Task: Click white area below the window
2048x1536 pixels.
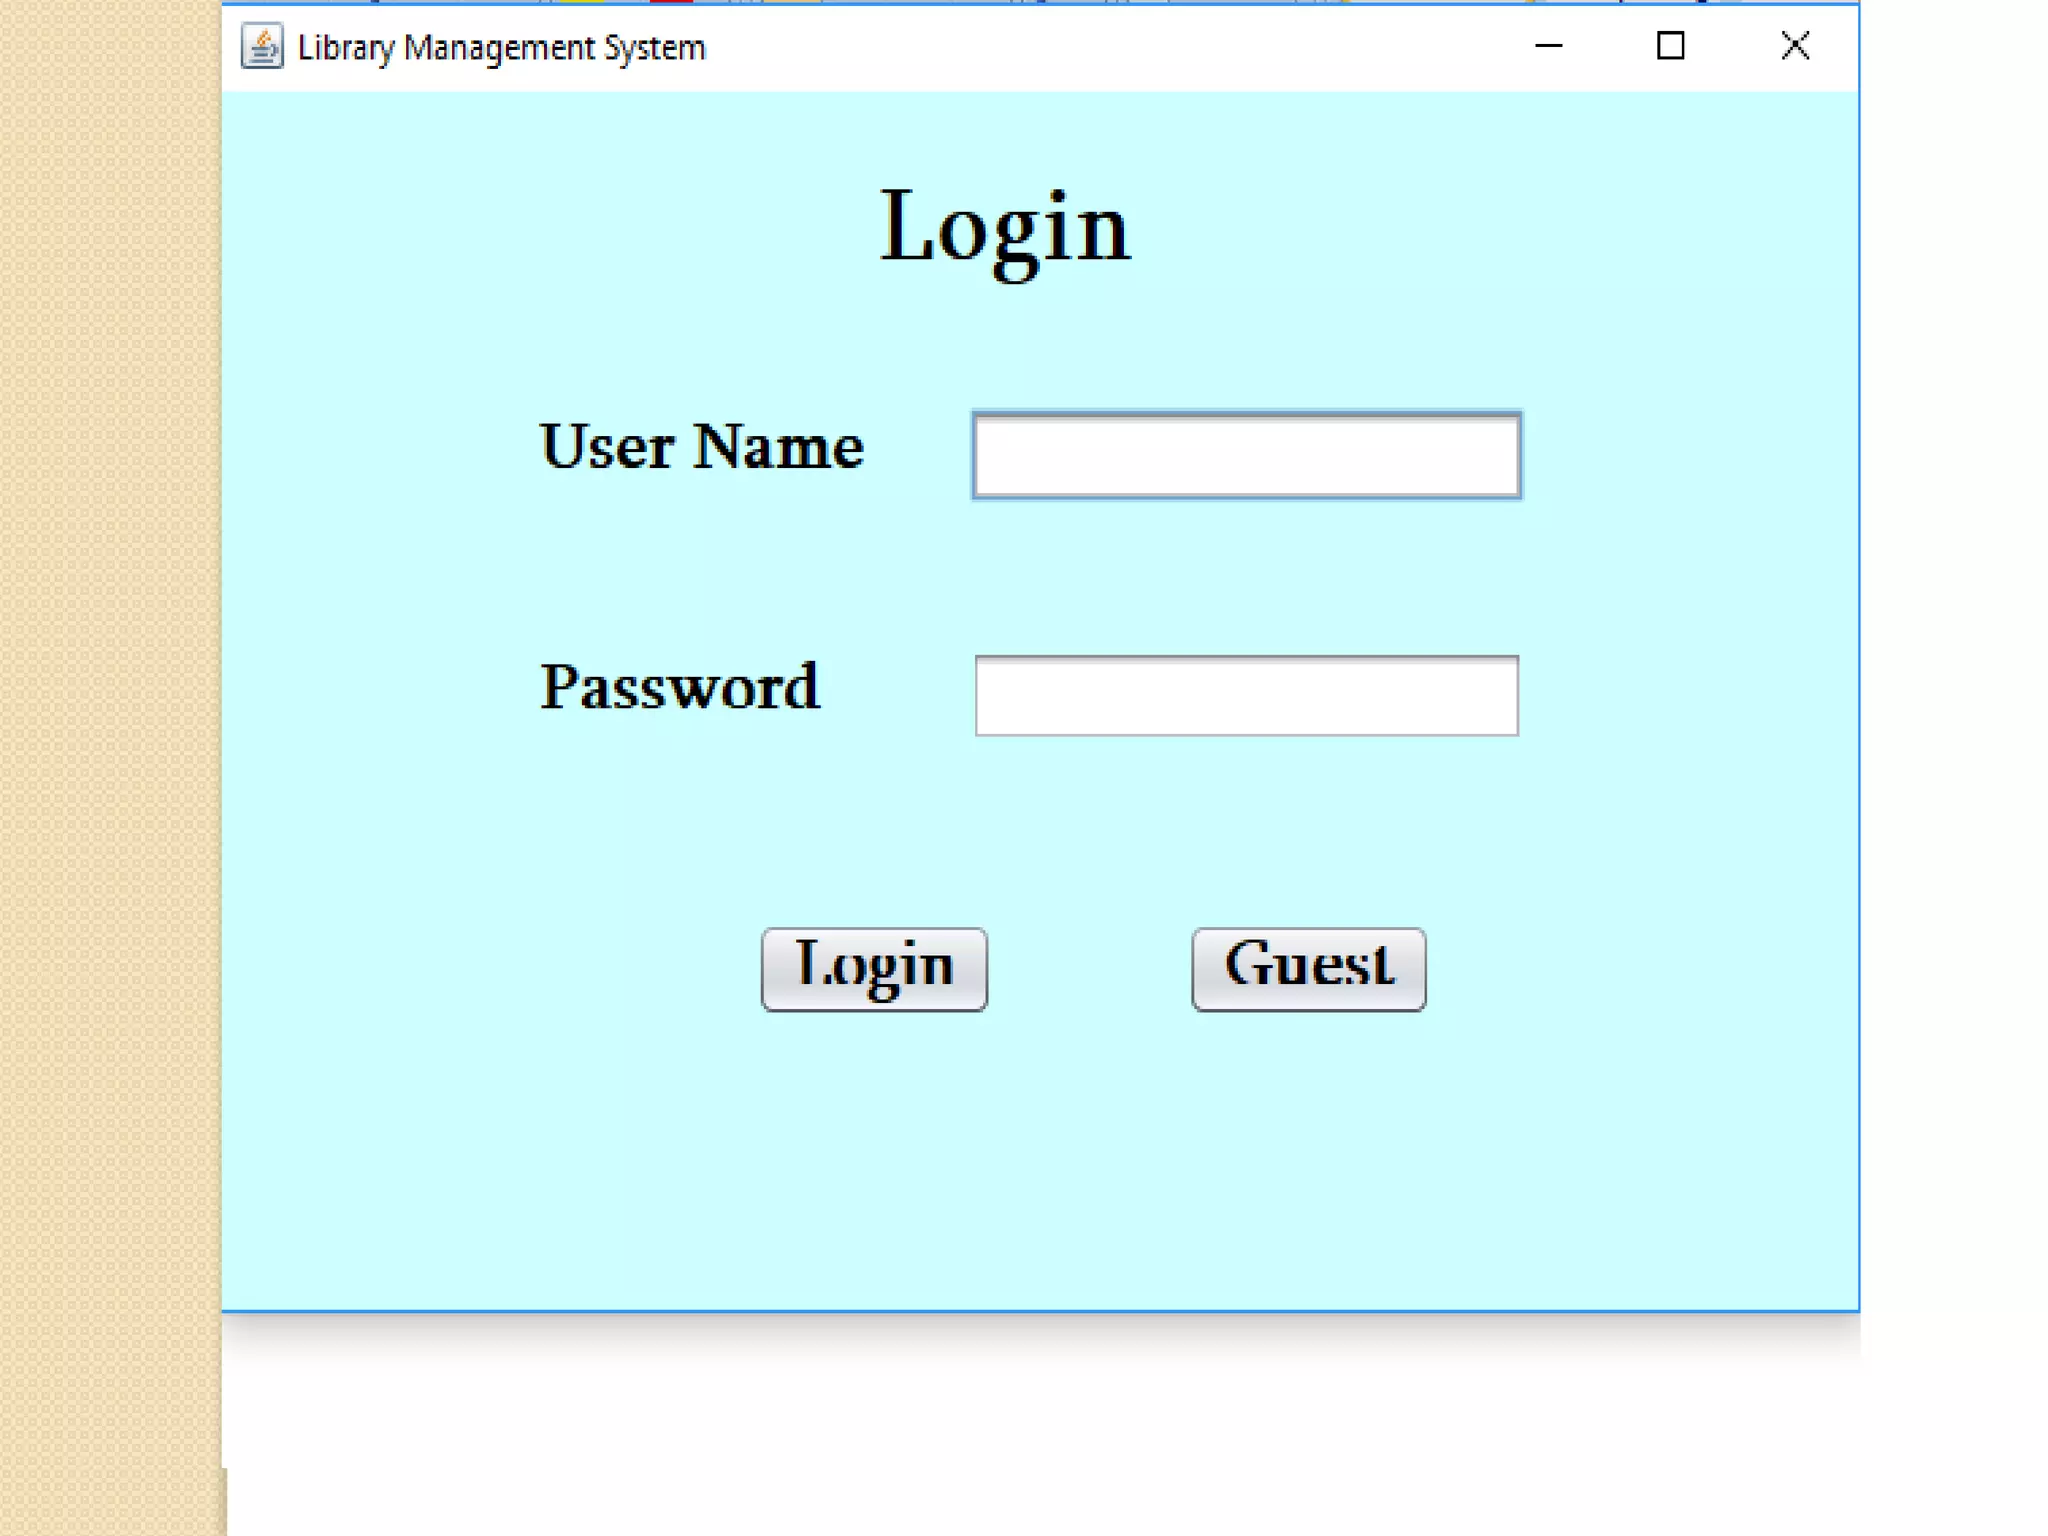Action: pos(1040,1430)
